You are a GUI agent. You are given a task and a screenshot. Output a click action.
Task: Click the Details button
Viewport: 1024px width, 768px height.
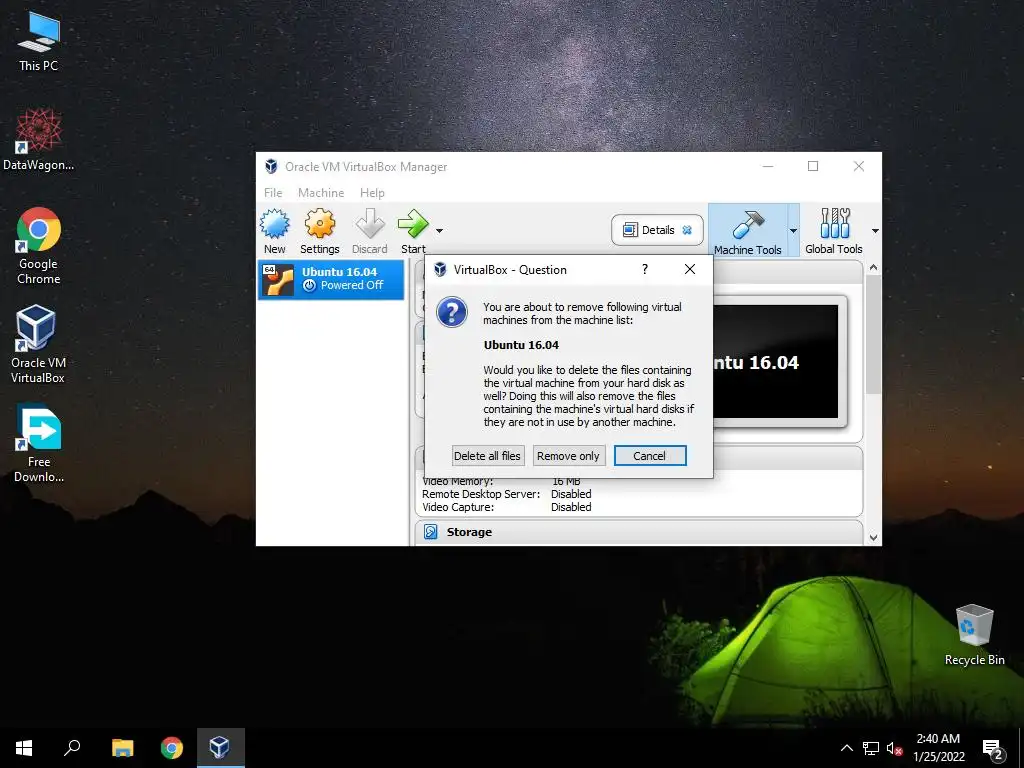pyautogui.click(x=657, y=230)
